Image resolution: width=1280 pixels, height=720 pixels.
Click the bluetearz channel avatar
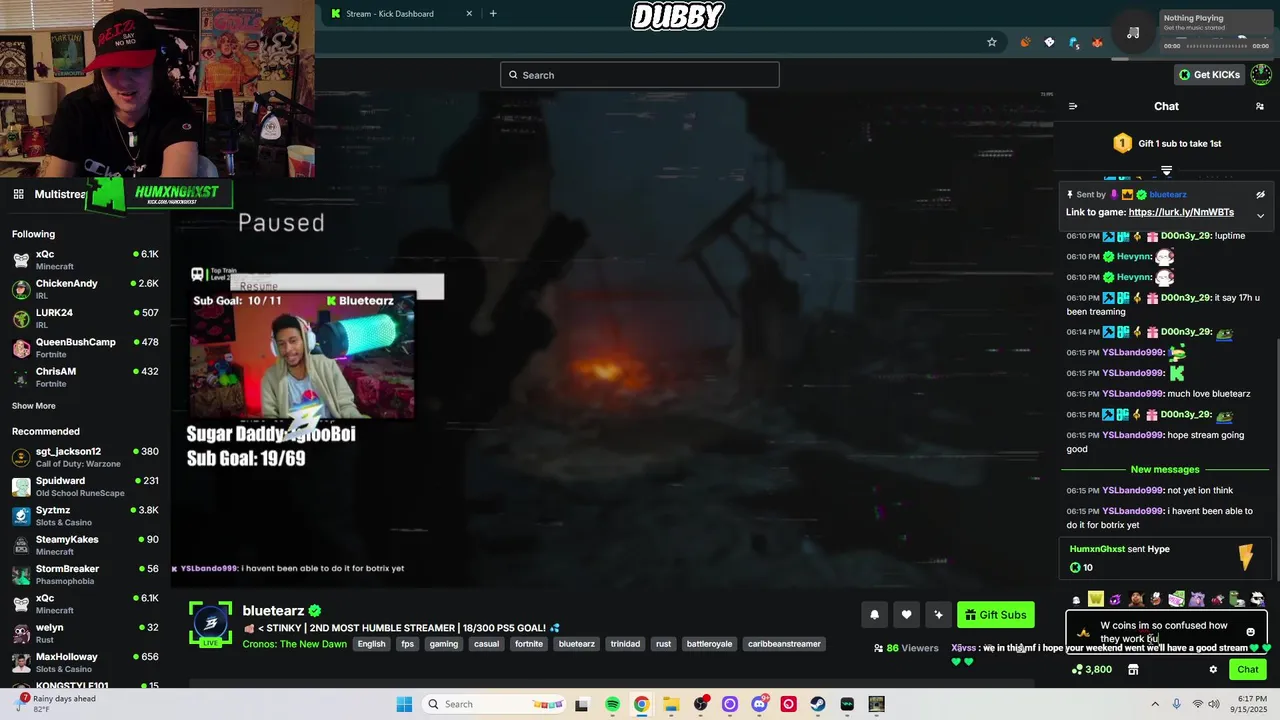click(210, 622)
